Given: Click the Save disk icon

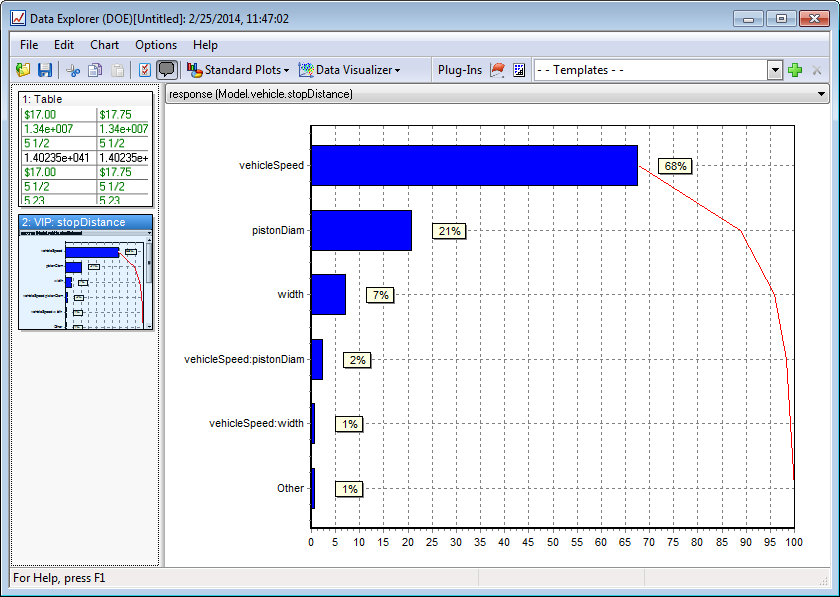Looking at the screenshot, I should (45, 70).
